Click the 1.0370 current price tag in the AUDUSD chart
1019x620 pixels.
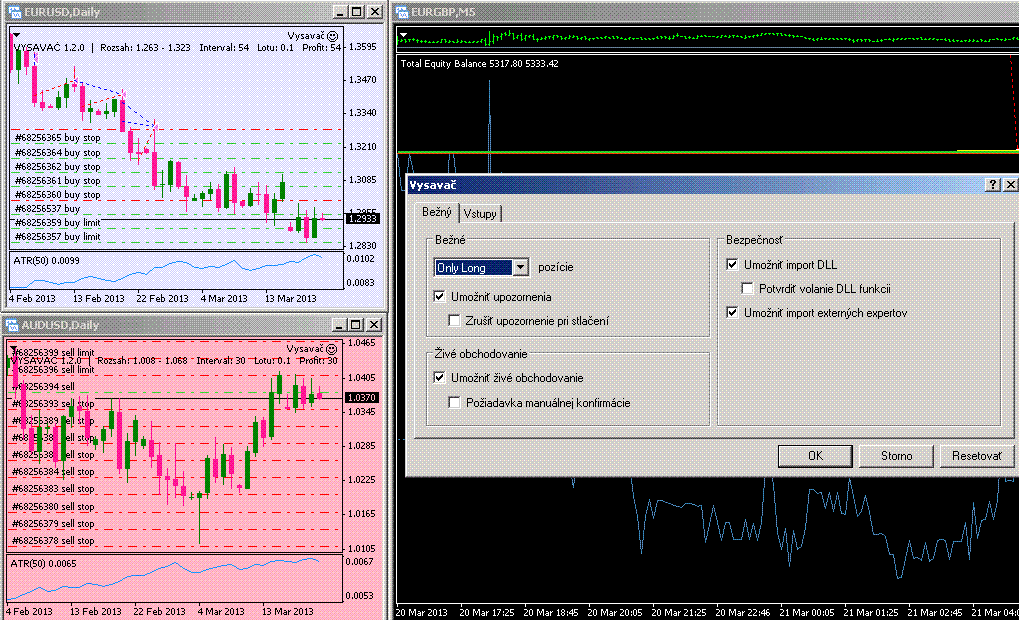(361, 397)
